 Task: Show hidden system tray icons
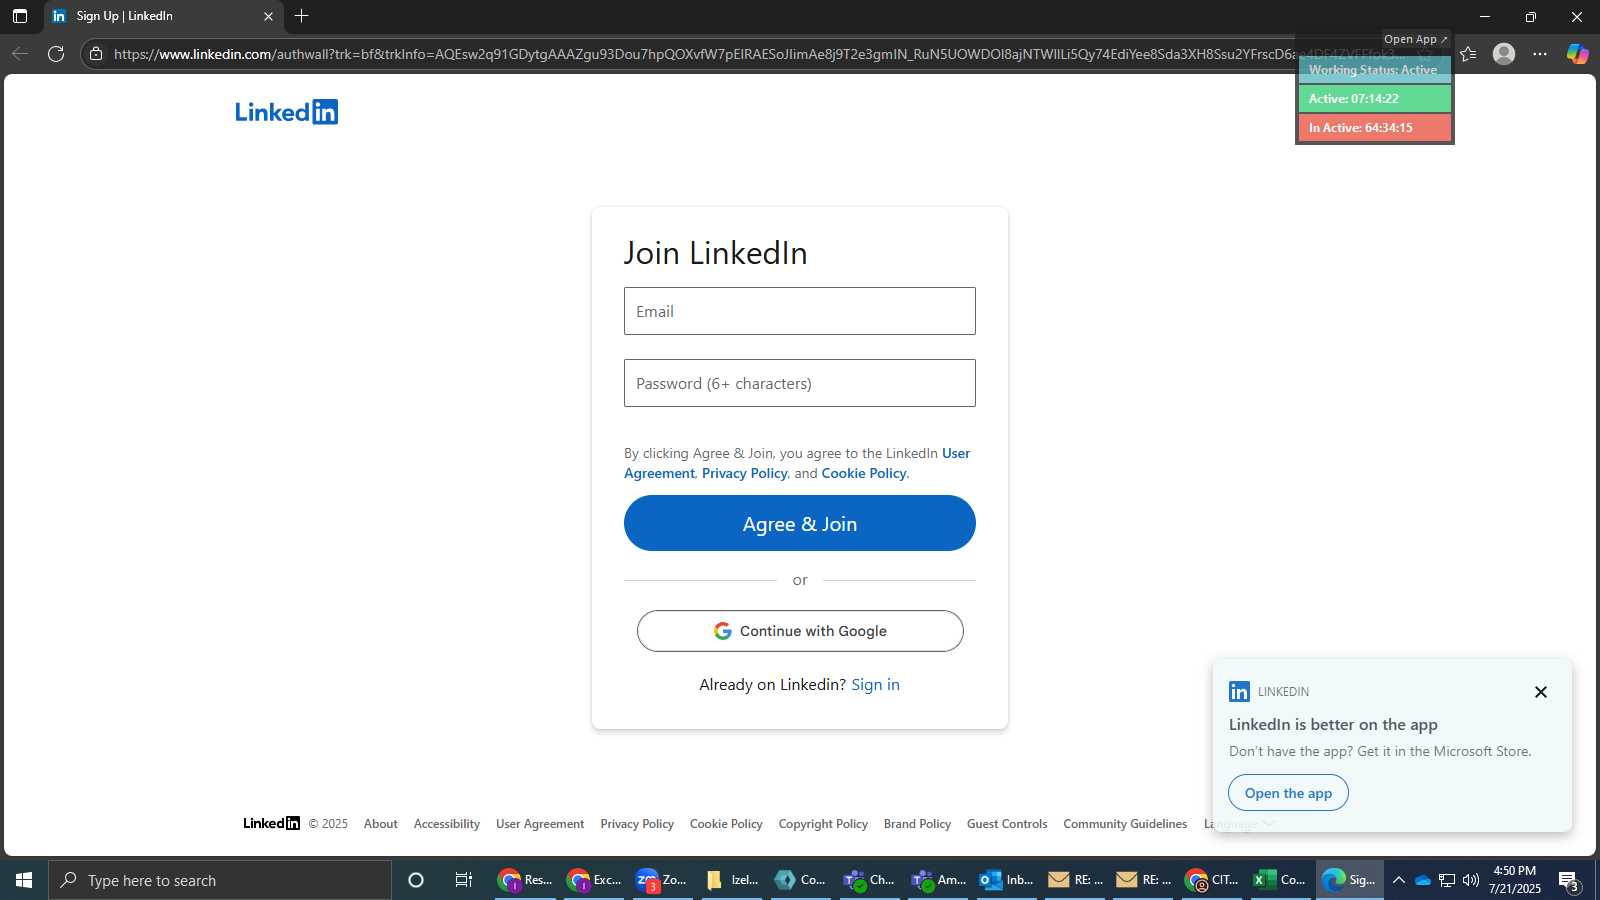point(1399,880)
